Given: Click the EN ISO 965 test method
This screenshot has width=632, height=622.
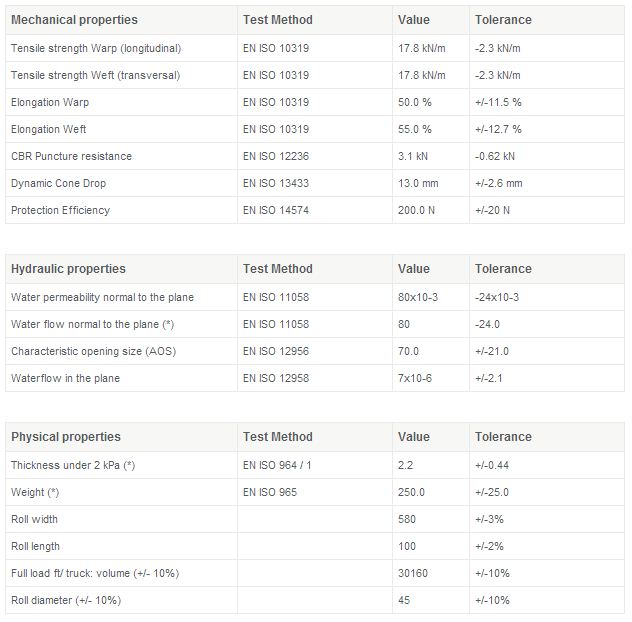Looking at the screenshot, I should (x=269, y=492).
